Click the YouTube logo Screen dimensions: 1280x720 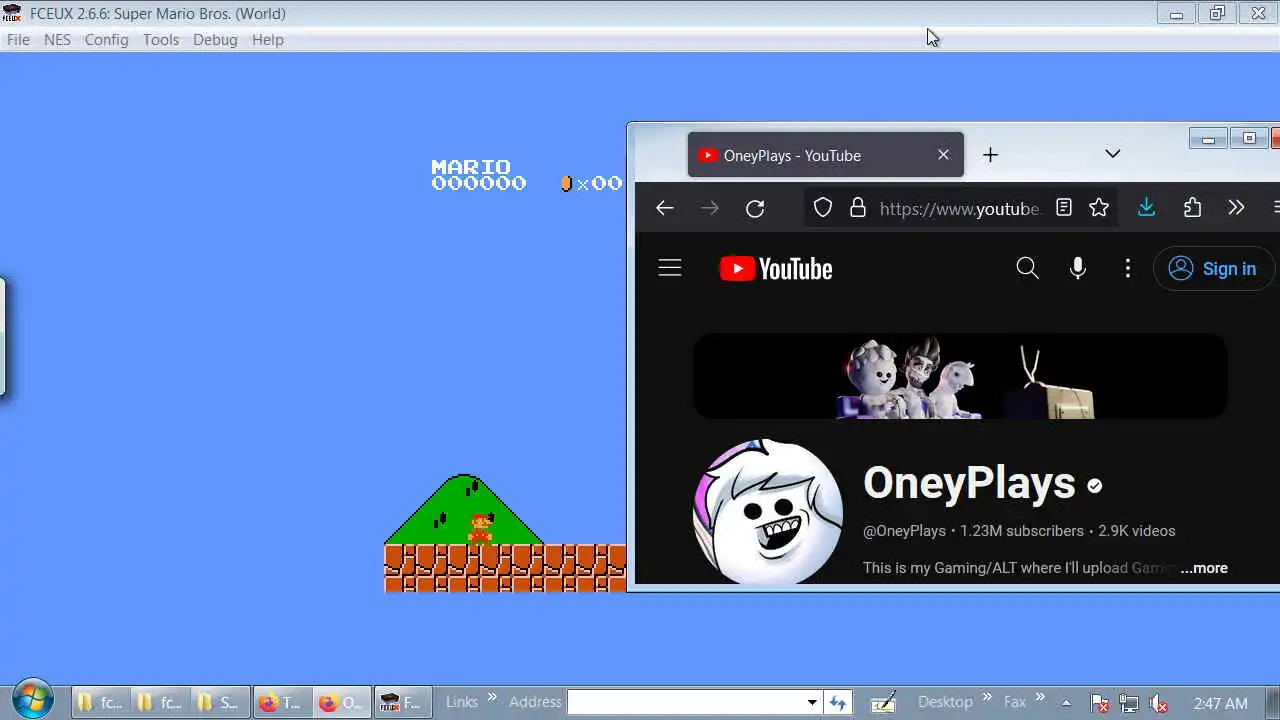(776, 269)
